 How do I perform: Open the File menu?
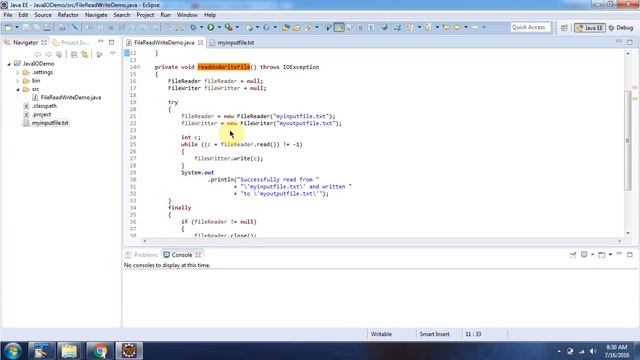[x=8, y=15]
